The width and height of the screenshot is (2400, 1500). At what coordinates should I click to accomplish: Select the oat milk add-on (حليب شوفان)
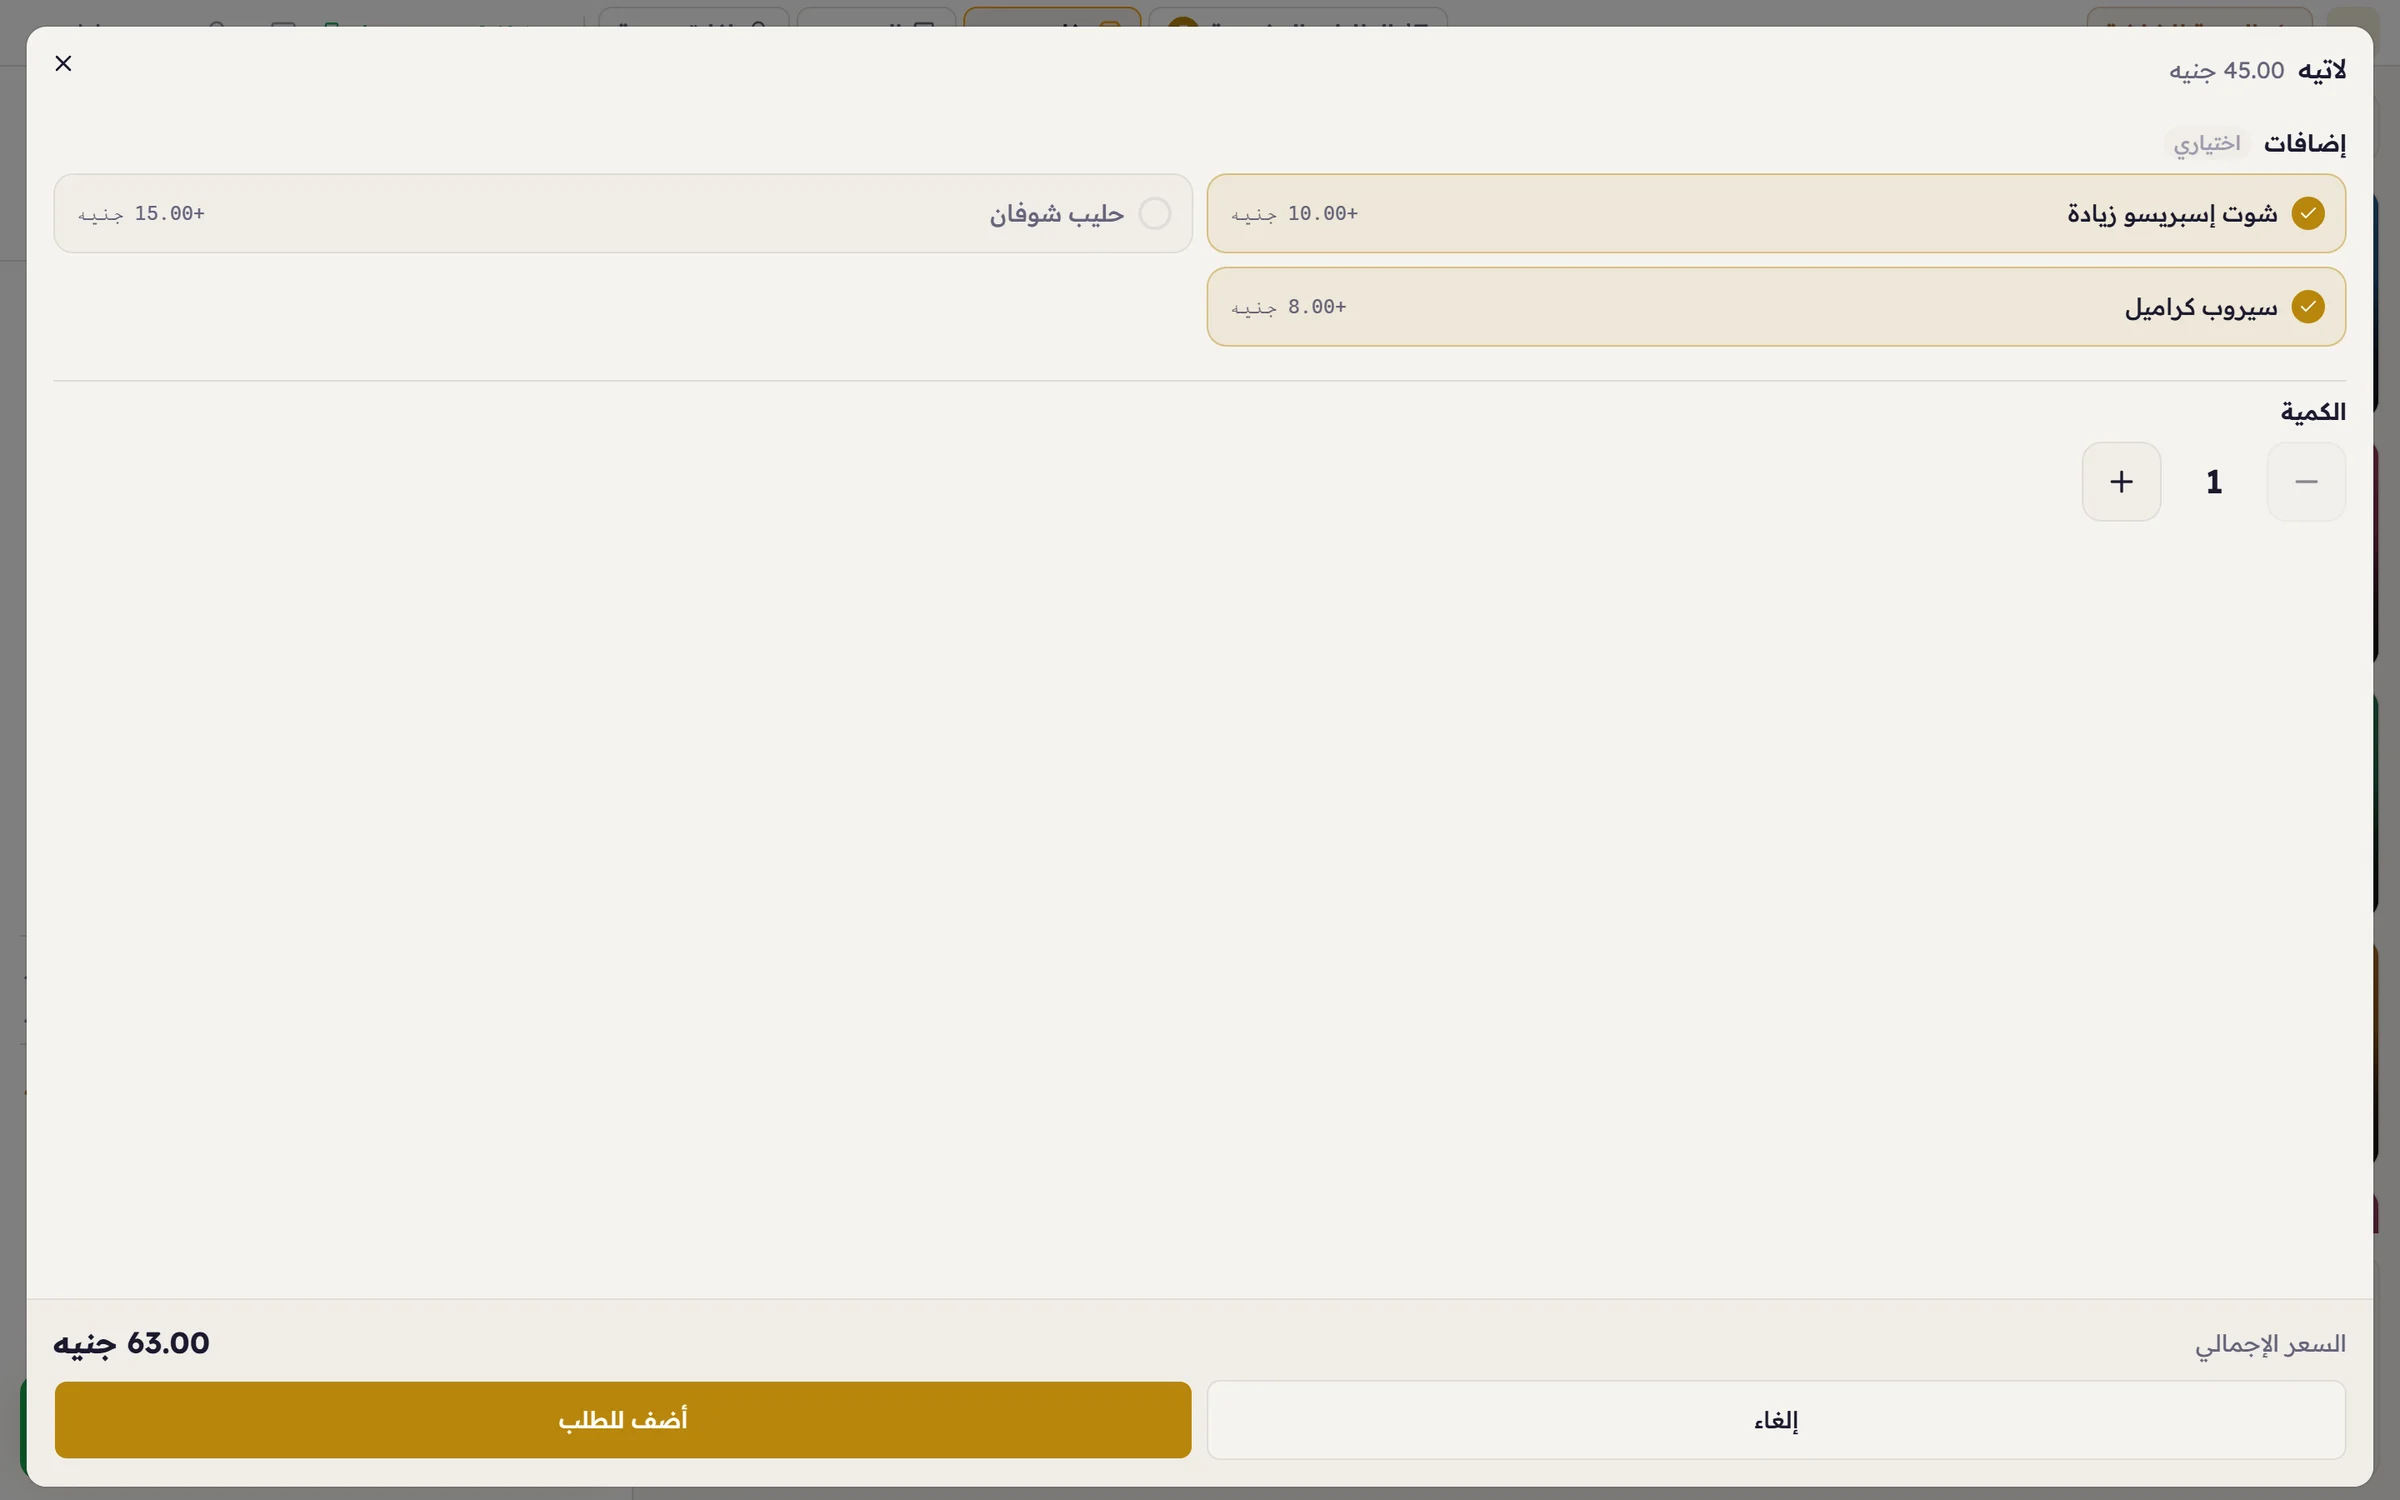[x=623, y=213]
